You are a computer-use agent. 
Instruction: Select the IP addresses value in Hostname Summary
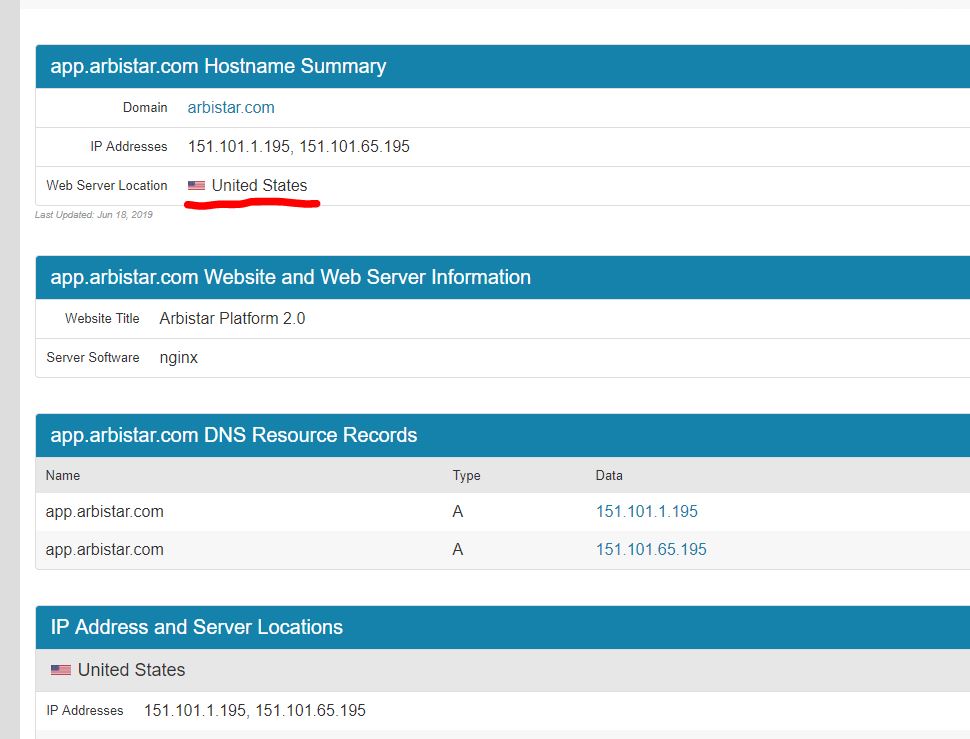(x=299, y=147)
